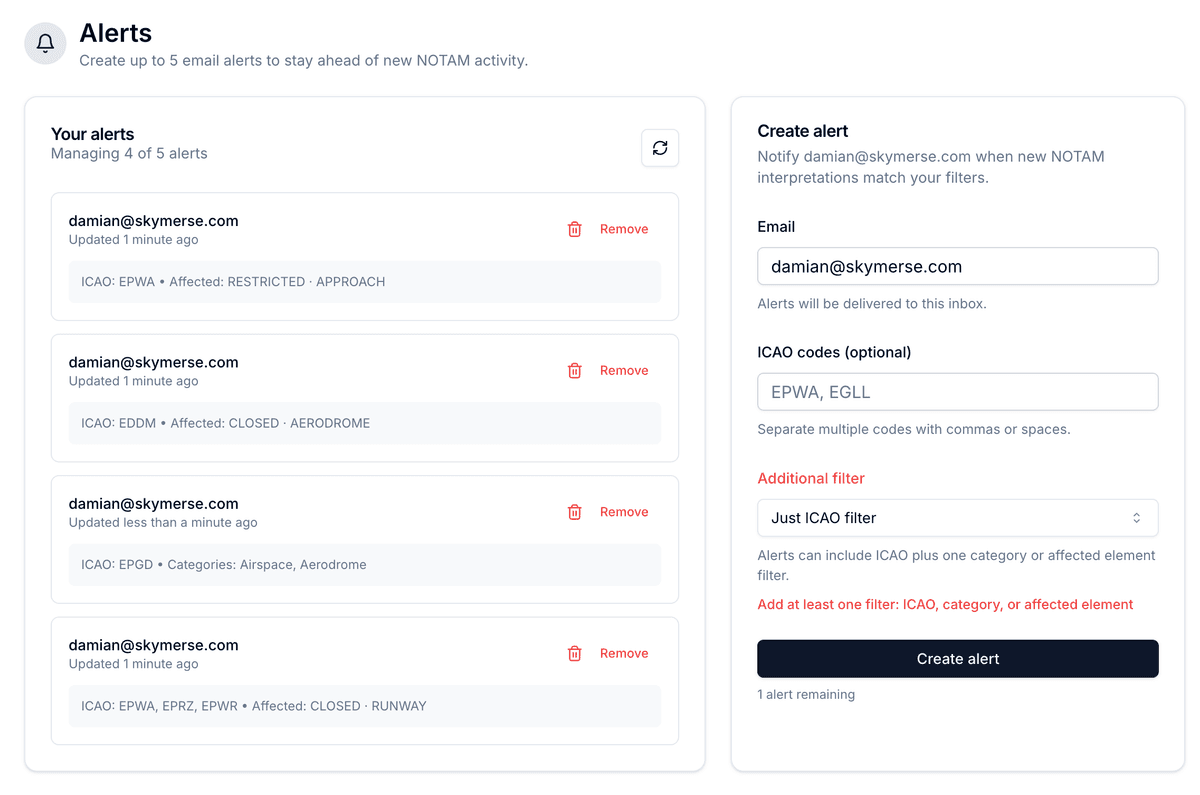Select the EPWA, EPRZ, EPWR runway summary

point(254,706)
